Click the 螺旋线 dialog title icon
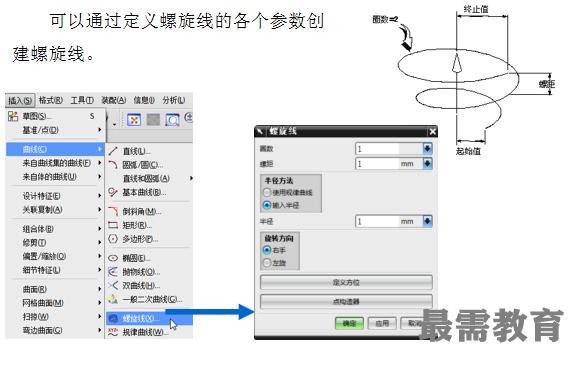This screenshot has height=365, width=570. [x=260, y=131]
